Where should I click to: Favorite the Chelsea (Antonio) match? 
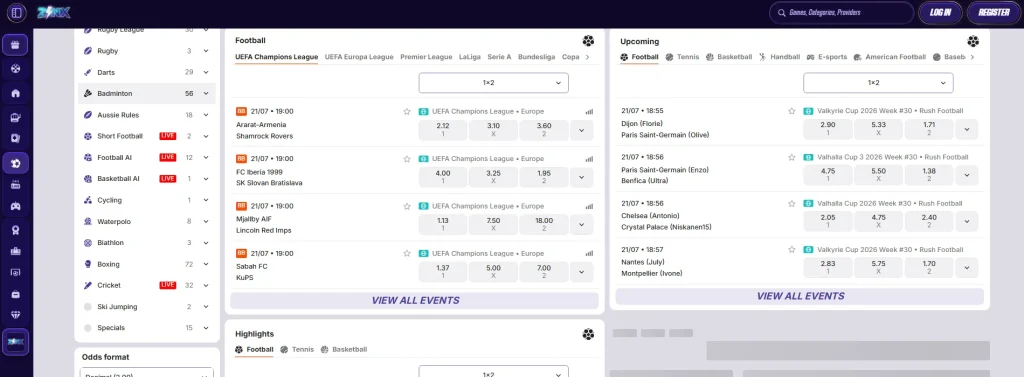792,204
